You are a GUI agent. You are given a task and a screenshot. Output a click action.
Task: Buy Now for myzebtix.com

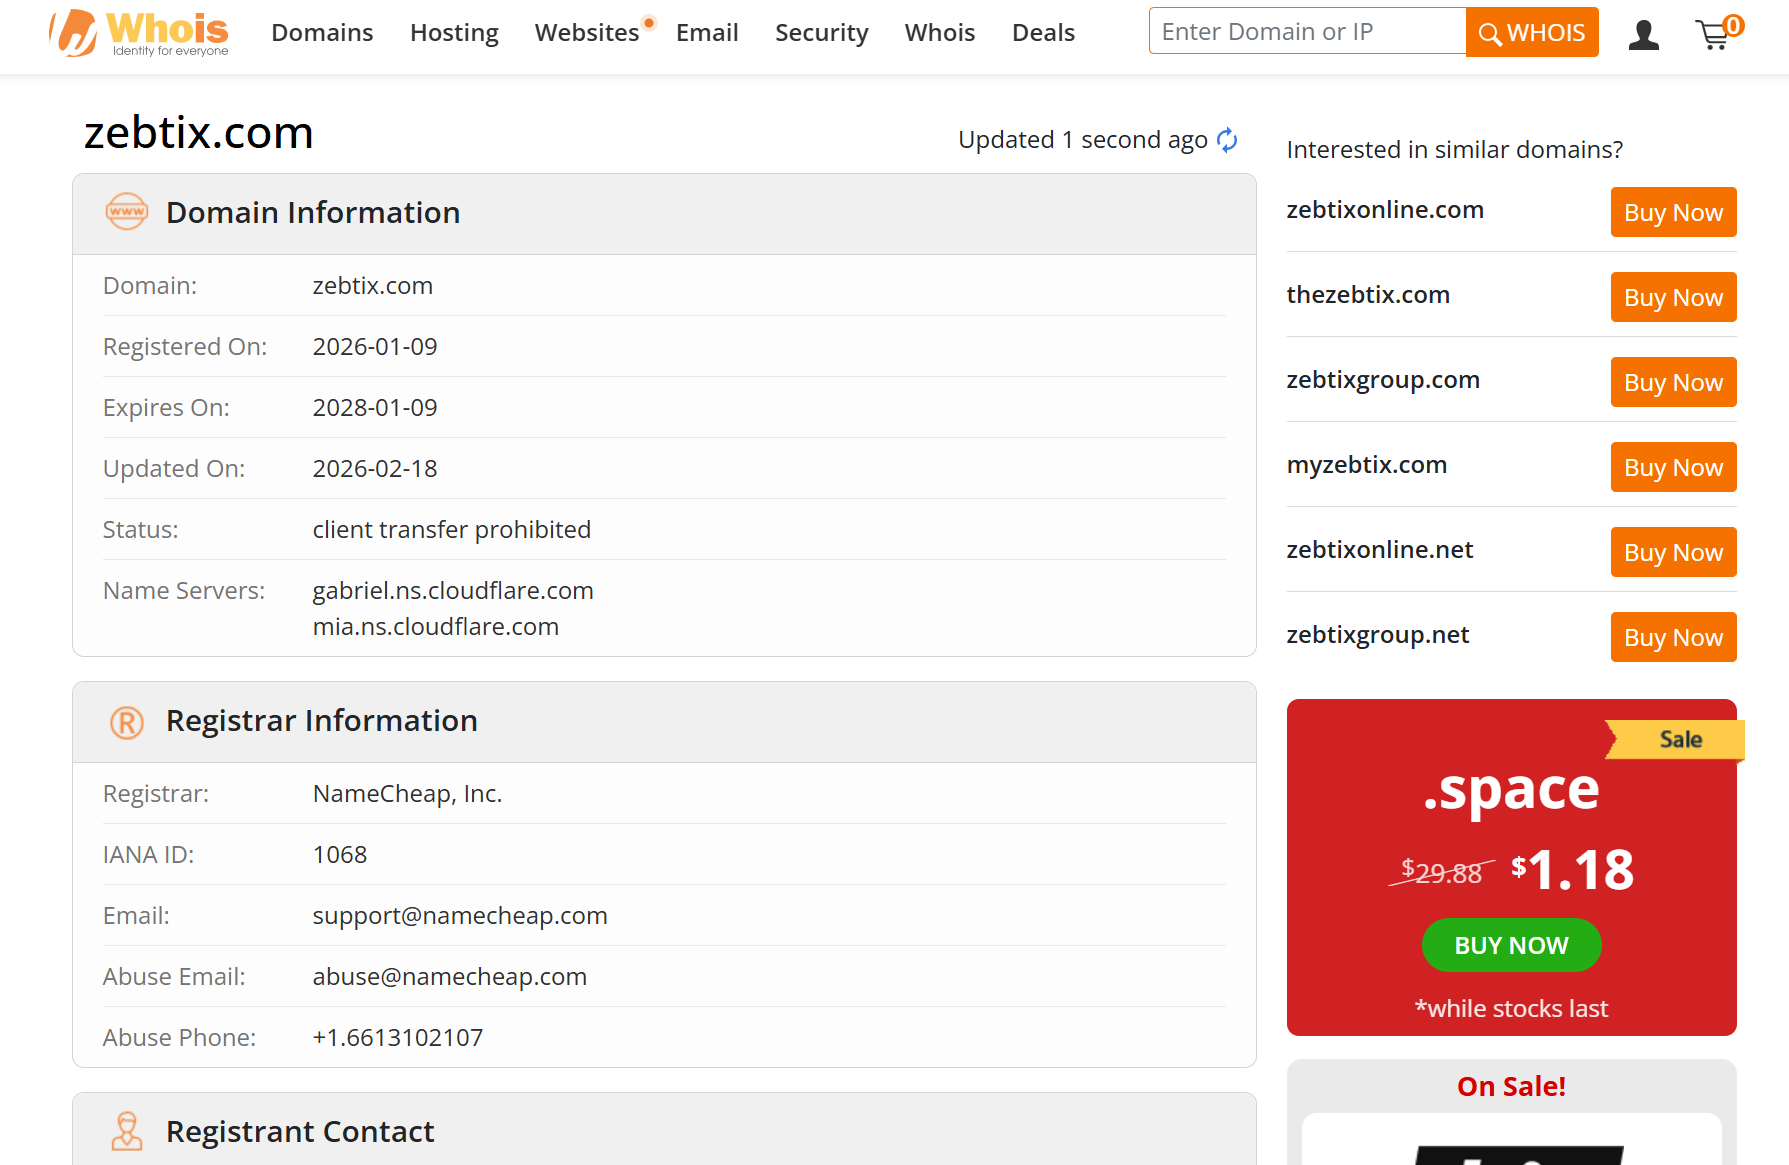(1673, 467)
